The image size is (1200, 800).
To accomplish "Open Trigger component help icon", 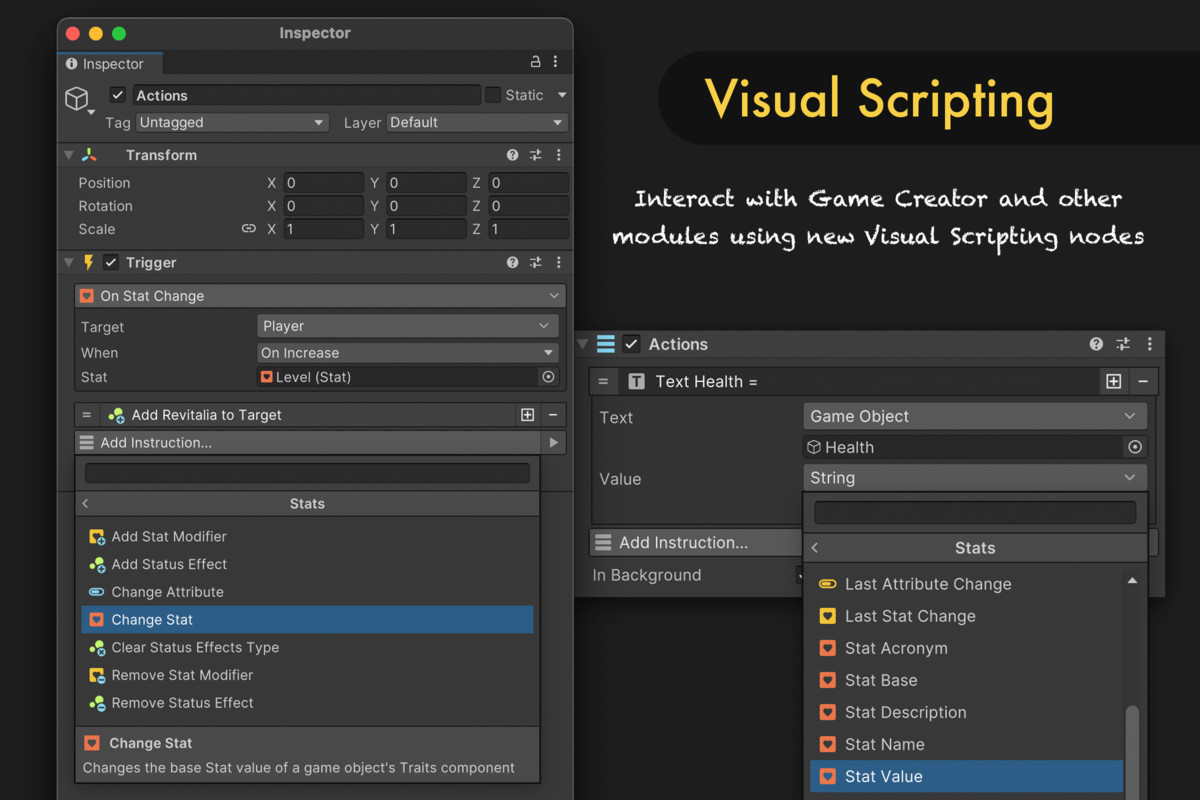I will (513, 262).
